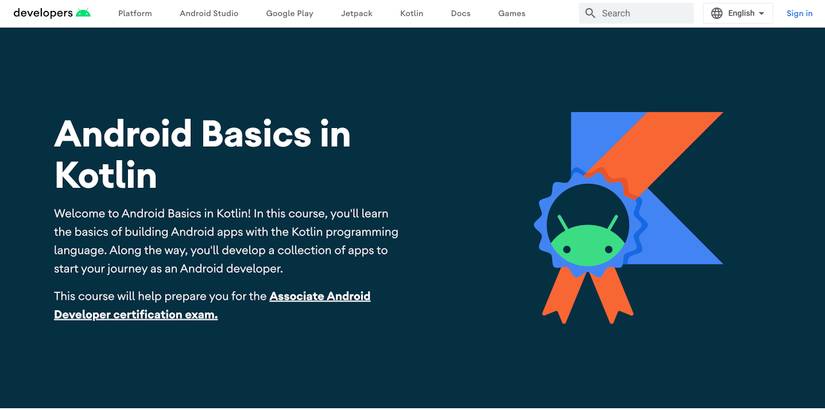Expand the English language dropdown
The height and width of the screenshot is (410, 825).
[738, 13]
